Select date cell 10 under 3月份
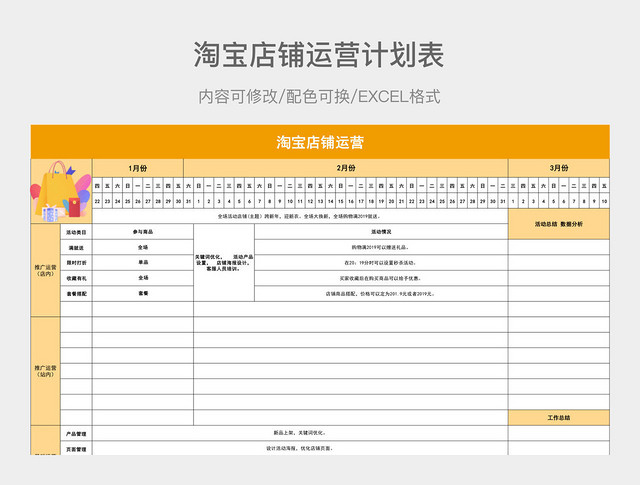Viewport: 640px width, 485px height. (x=604, y=201)
